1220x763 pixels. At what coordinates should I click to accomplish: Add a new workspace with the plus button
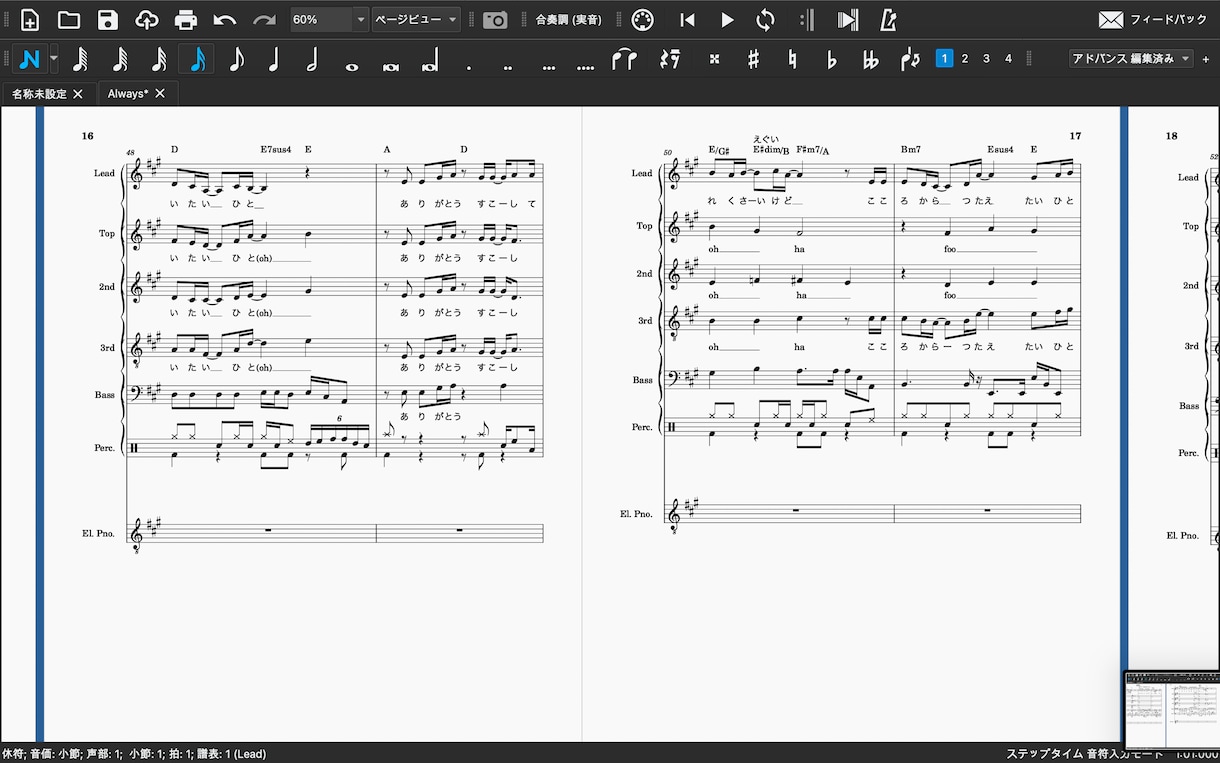1206,59
